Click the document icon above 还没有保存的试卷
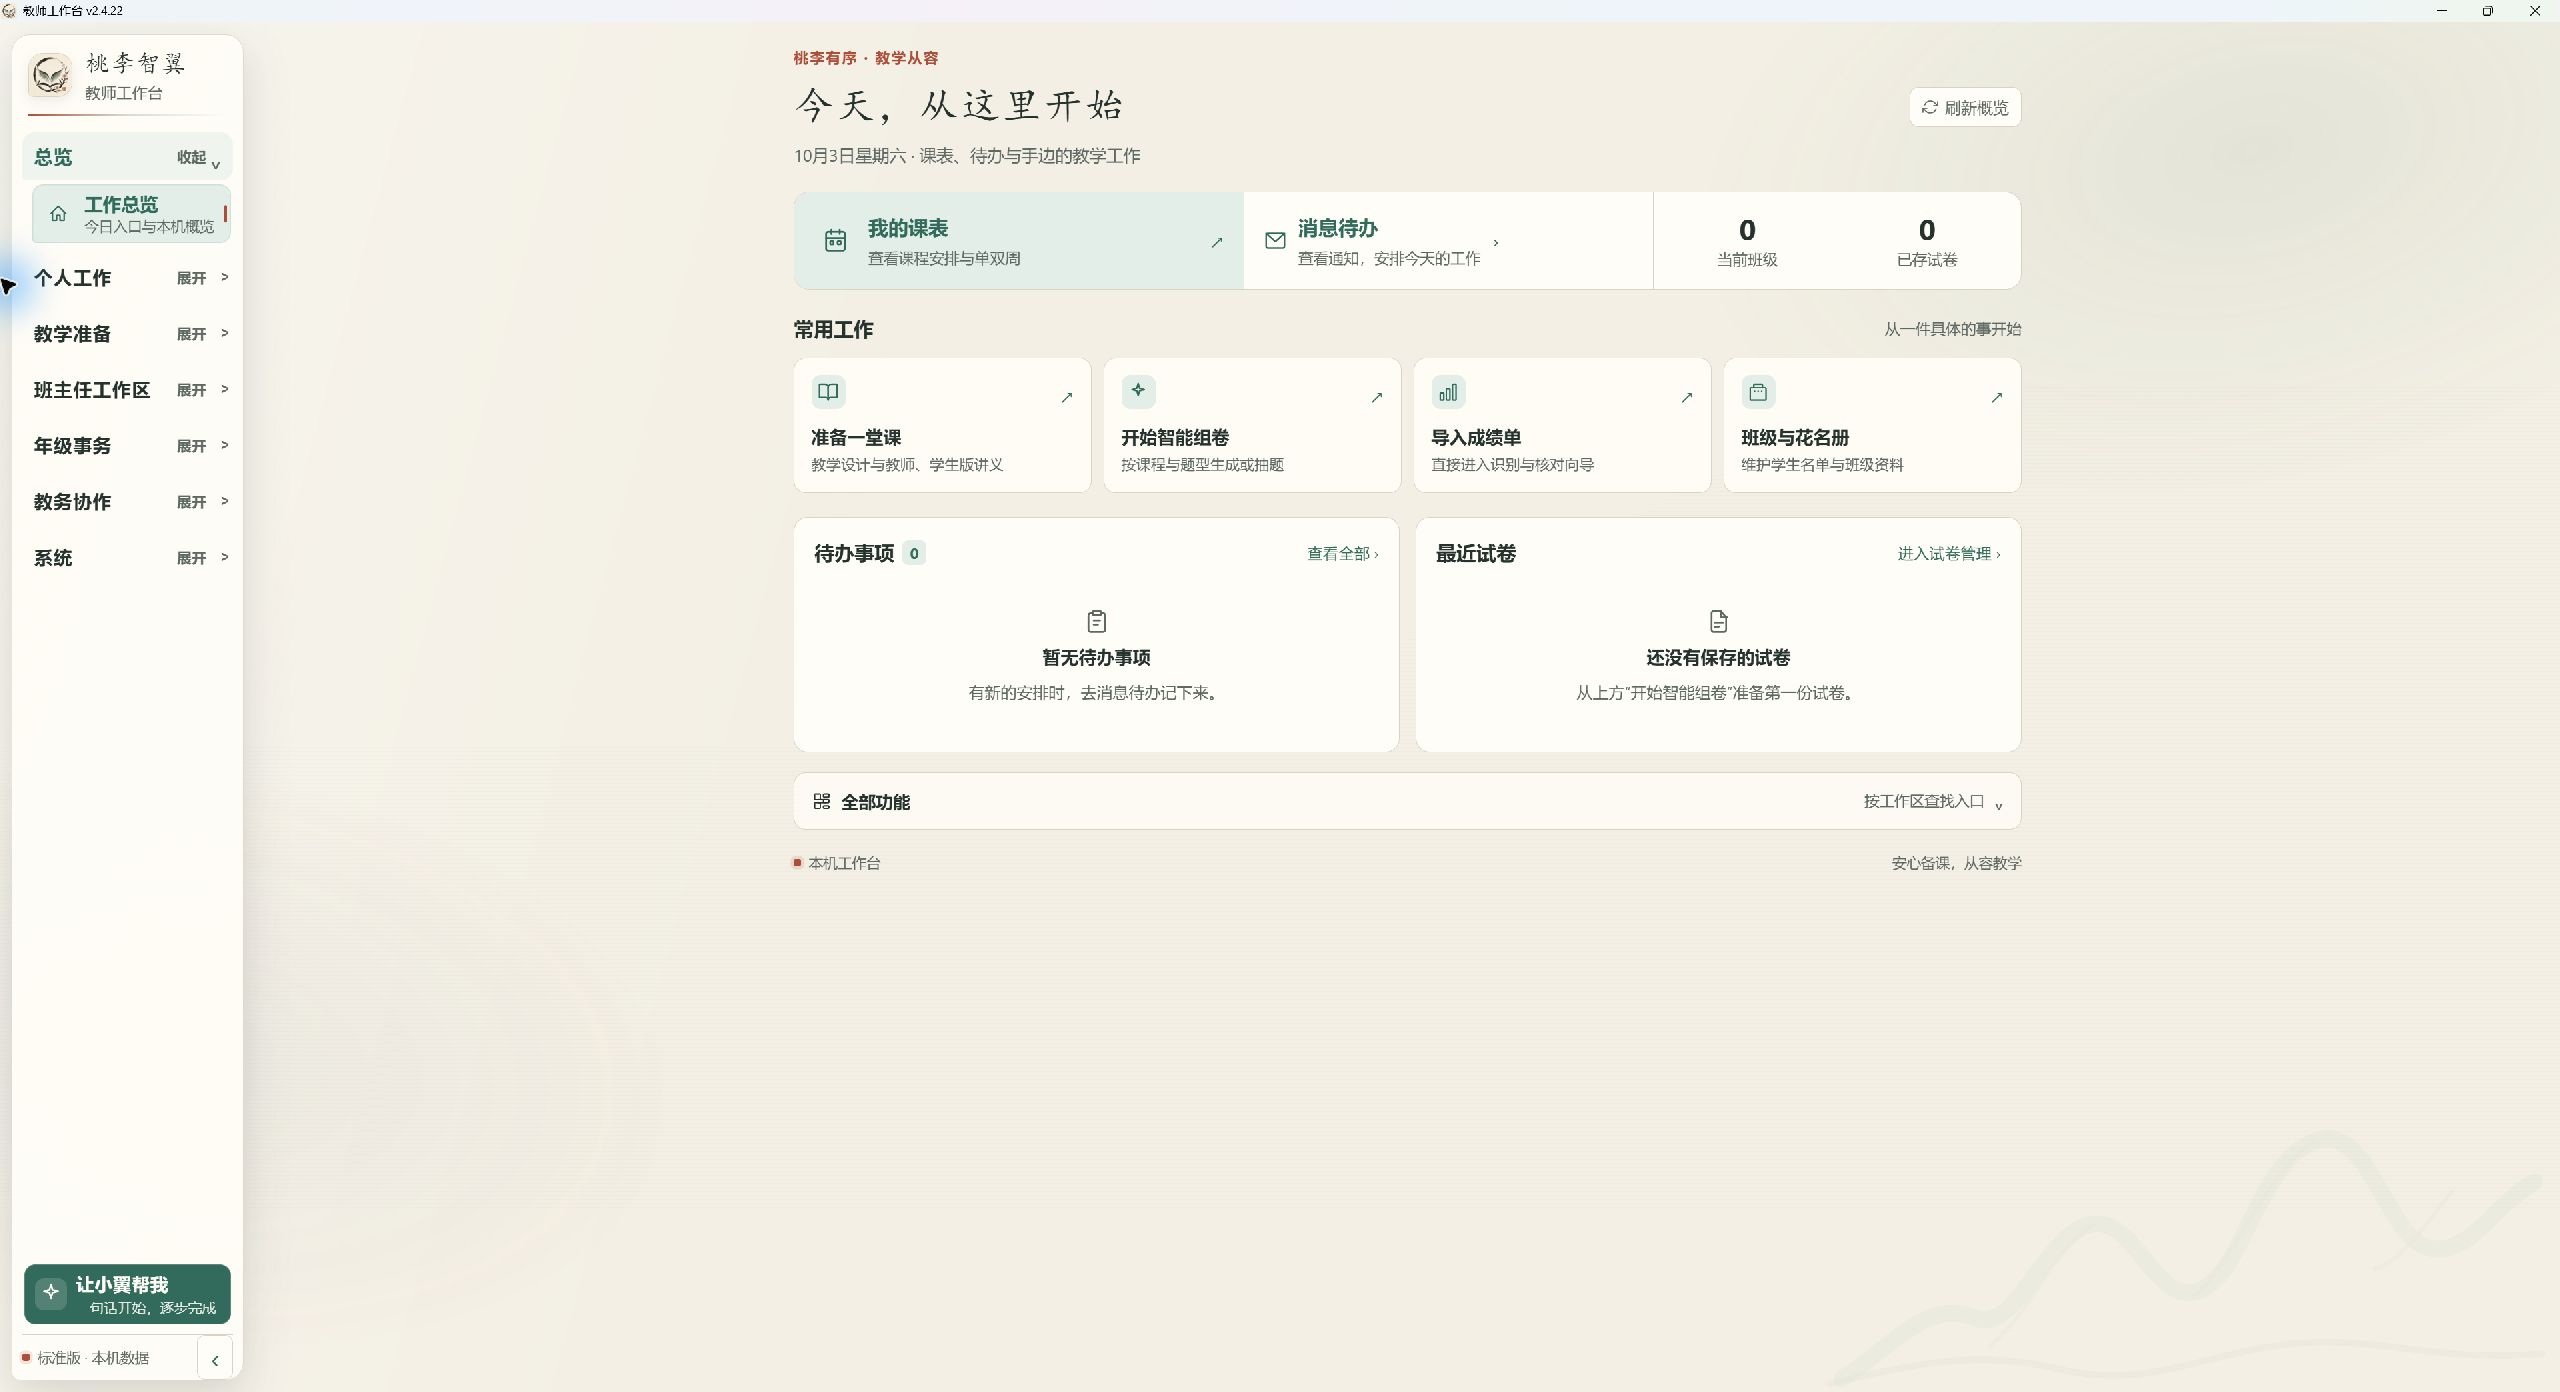This screenshot has width=2560, height=1392. coord(1719,621)
